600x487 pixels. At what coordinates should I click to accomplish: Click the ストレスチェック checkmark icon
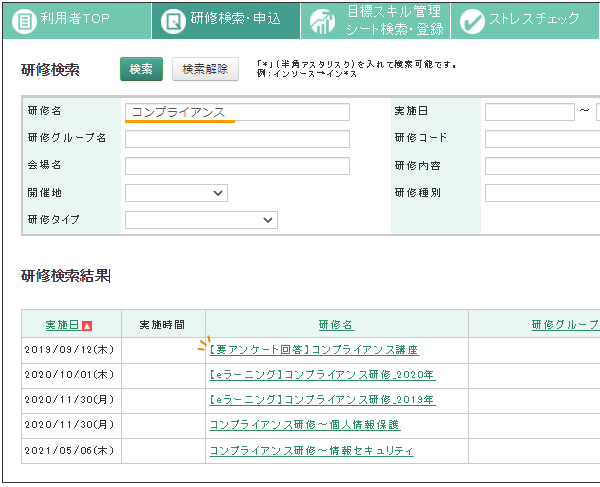472,22
